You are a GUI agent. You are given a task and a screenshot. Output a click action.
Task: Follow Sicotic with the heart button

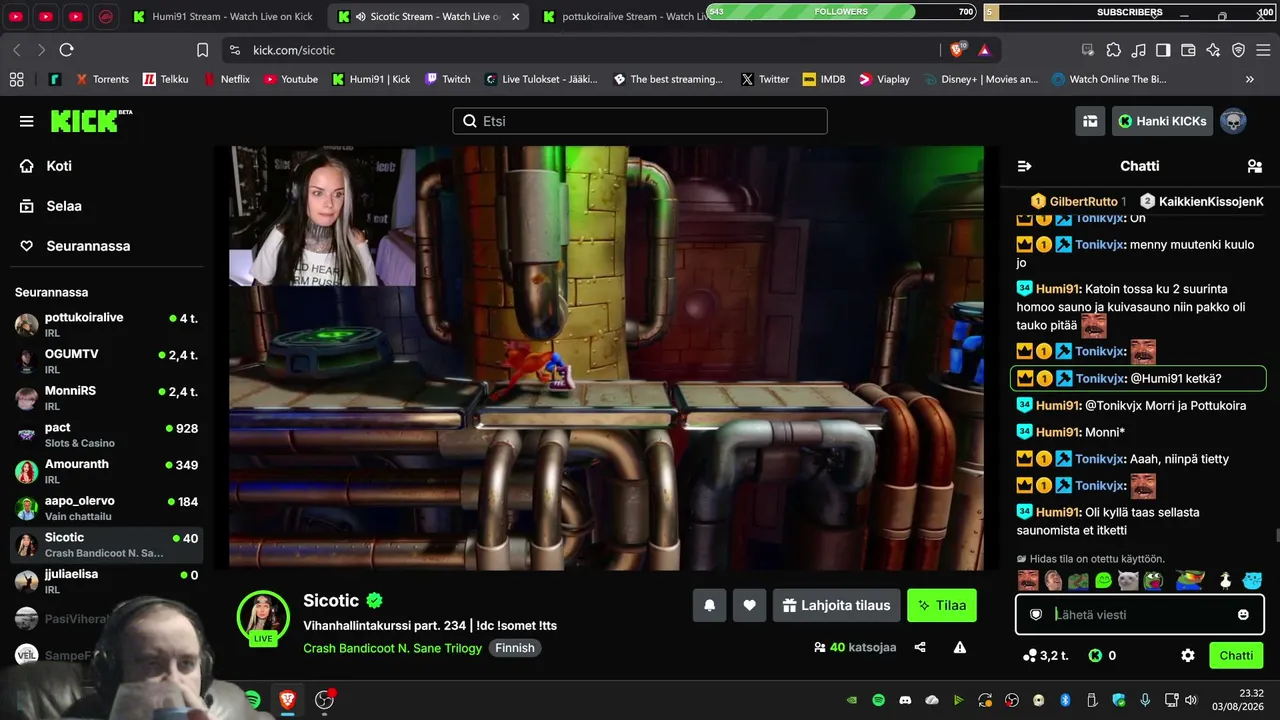click(x=749, y=605)
